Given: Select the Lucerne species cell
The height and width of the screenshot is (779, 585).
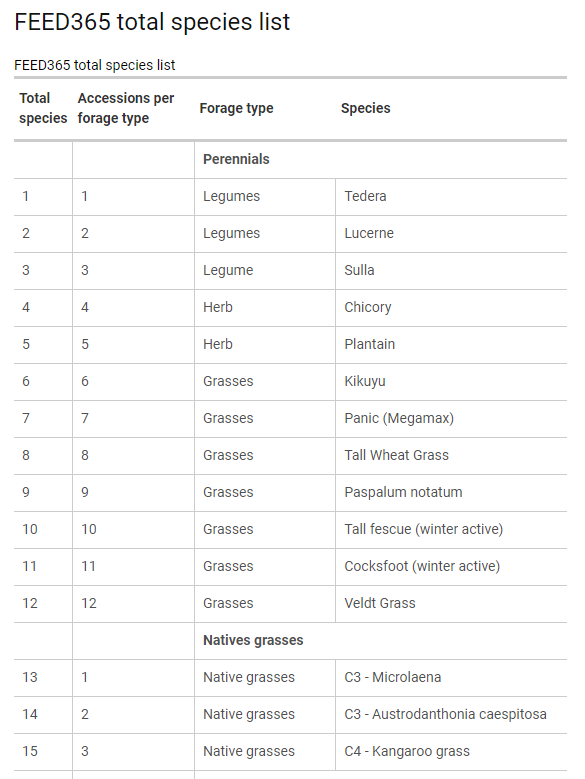Looking at the screenshot, I should (451, 234).
